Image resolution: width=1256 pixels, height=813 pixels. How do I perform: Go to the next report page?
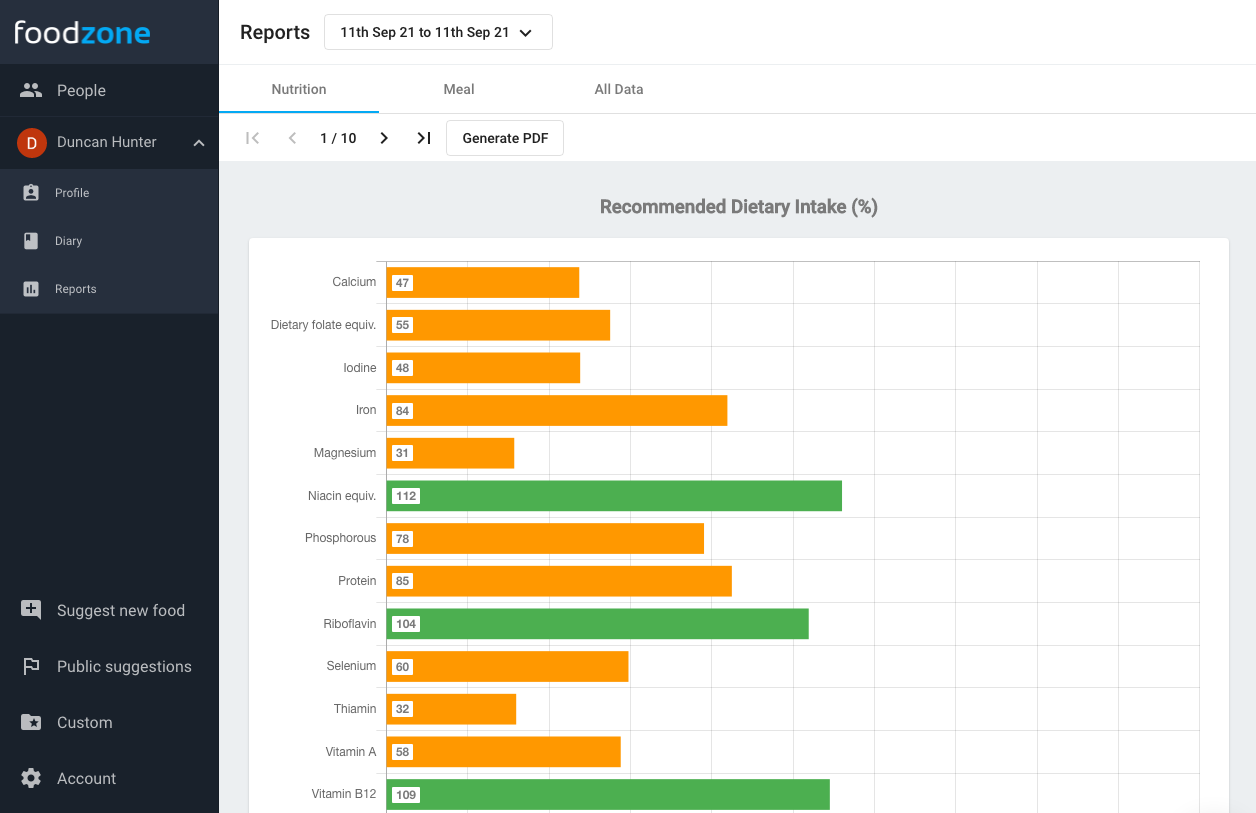(384, 138)
